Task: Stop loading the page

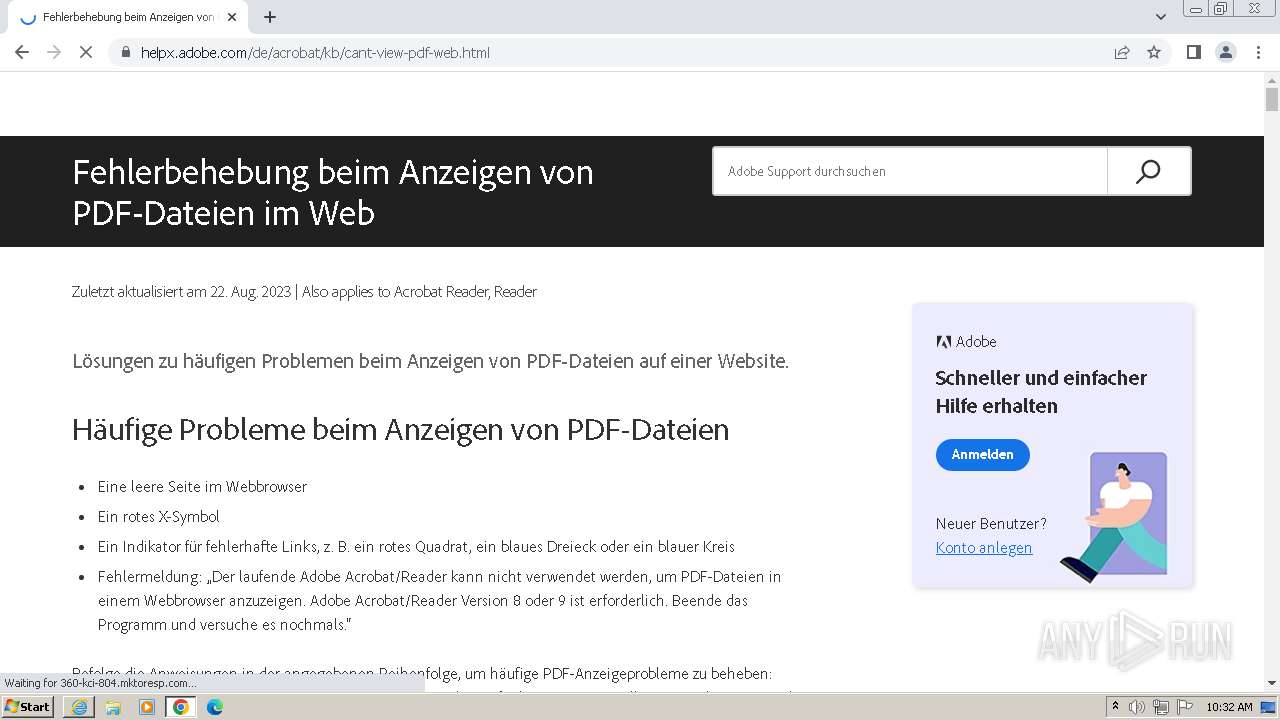Action: pyautogui.click(x=86, y=52)
